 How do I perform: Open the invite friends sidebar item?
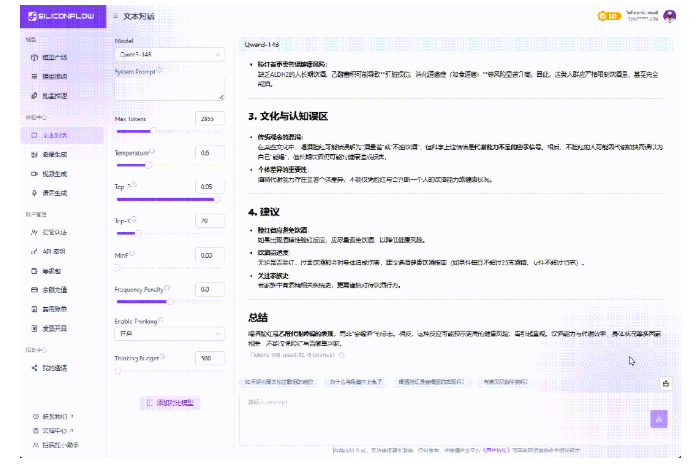coord(54,368)
